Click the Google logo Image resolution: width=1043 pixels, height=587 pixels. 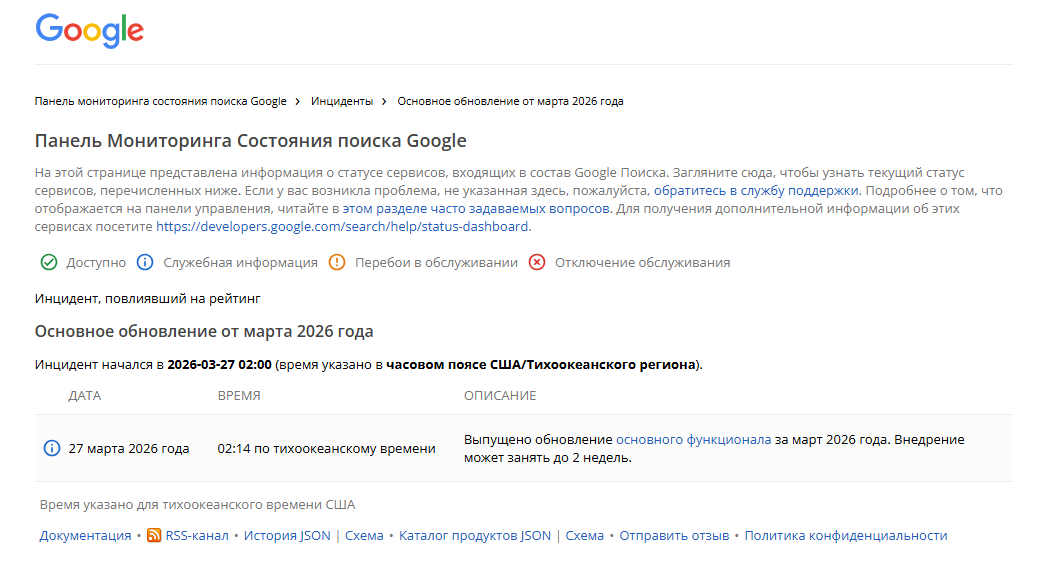pyautogui.click(x=90, y=31)
